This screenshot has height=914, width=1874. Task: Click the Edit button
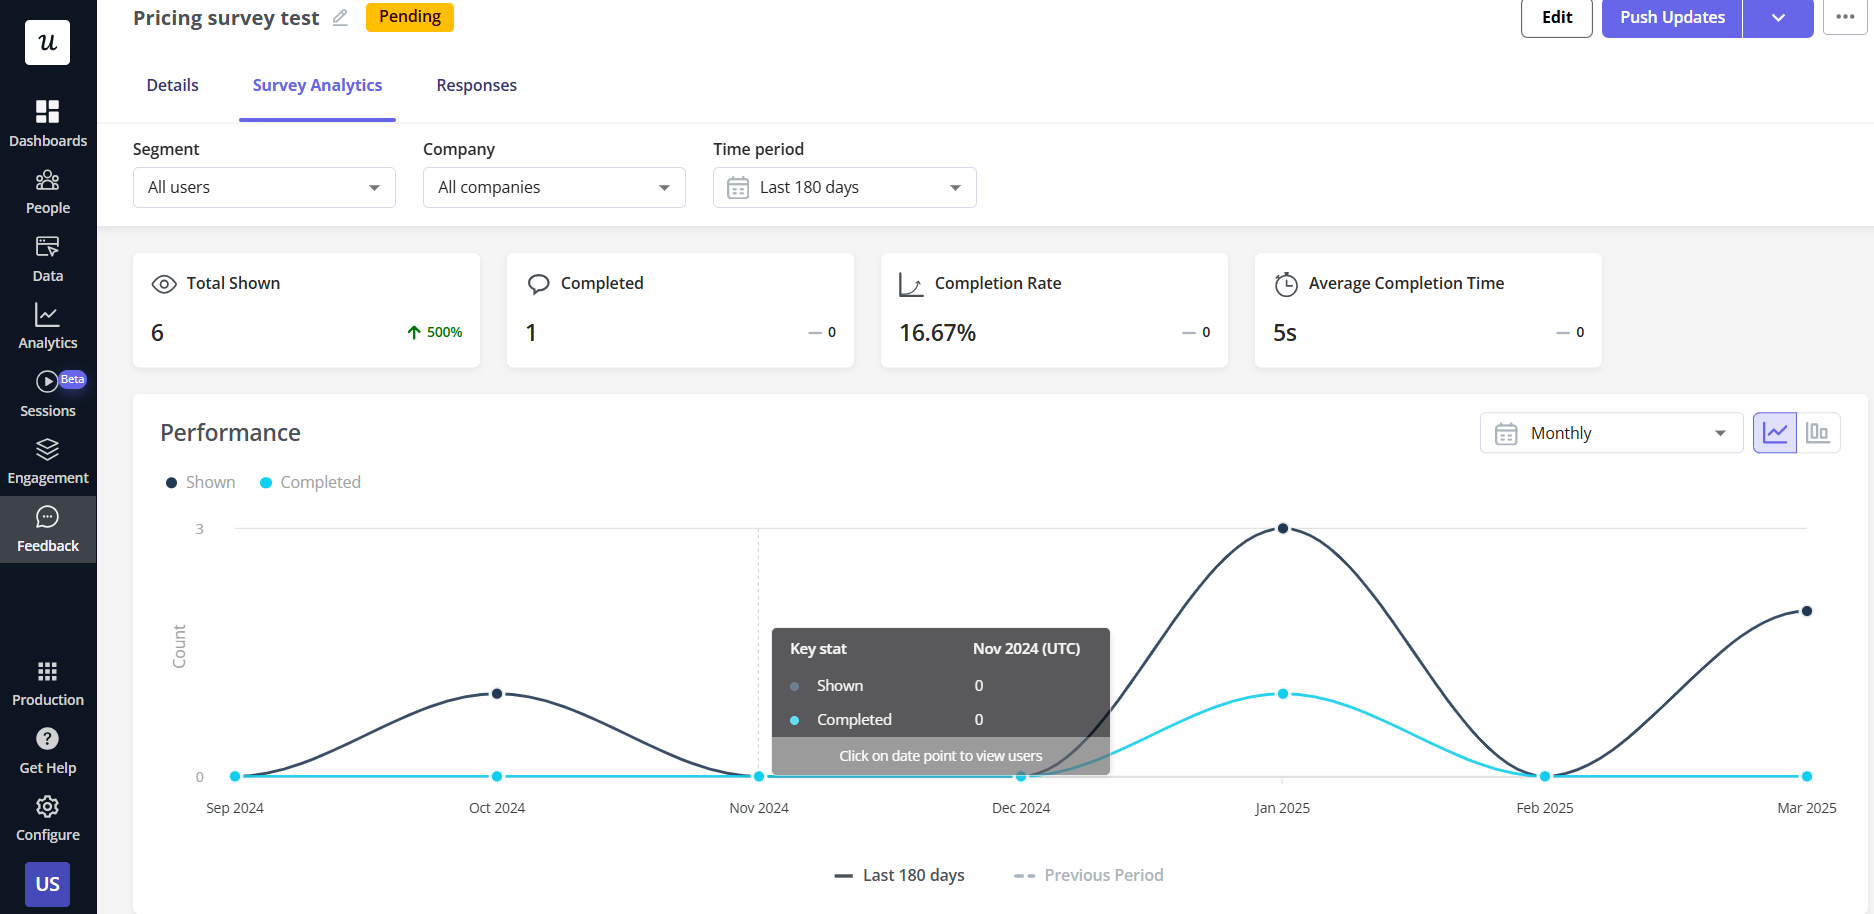click(x=1556, y=17)
